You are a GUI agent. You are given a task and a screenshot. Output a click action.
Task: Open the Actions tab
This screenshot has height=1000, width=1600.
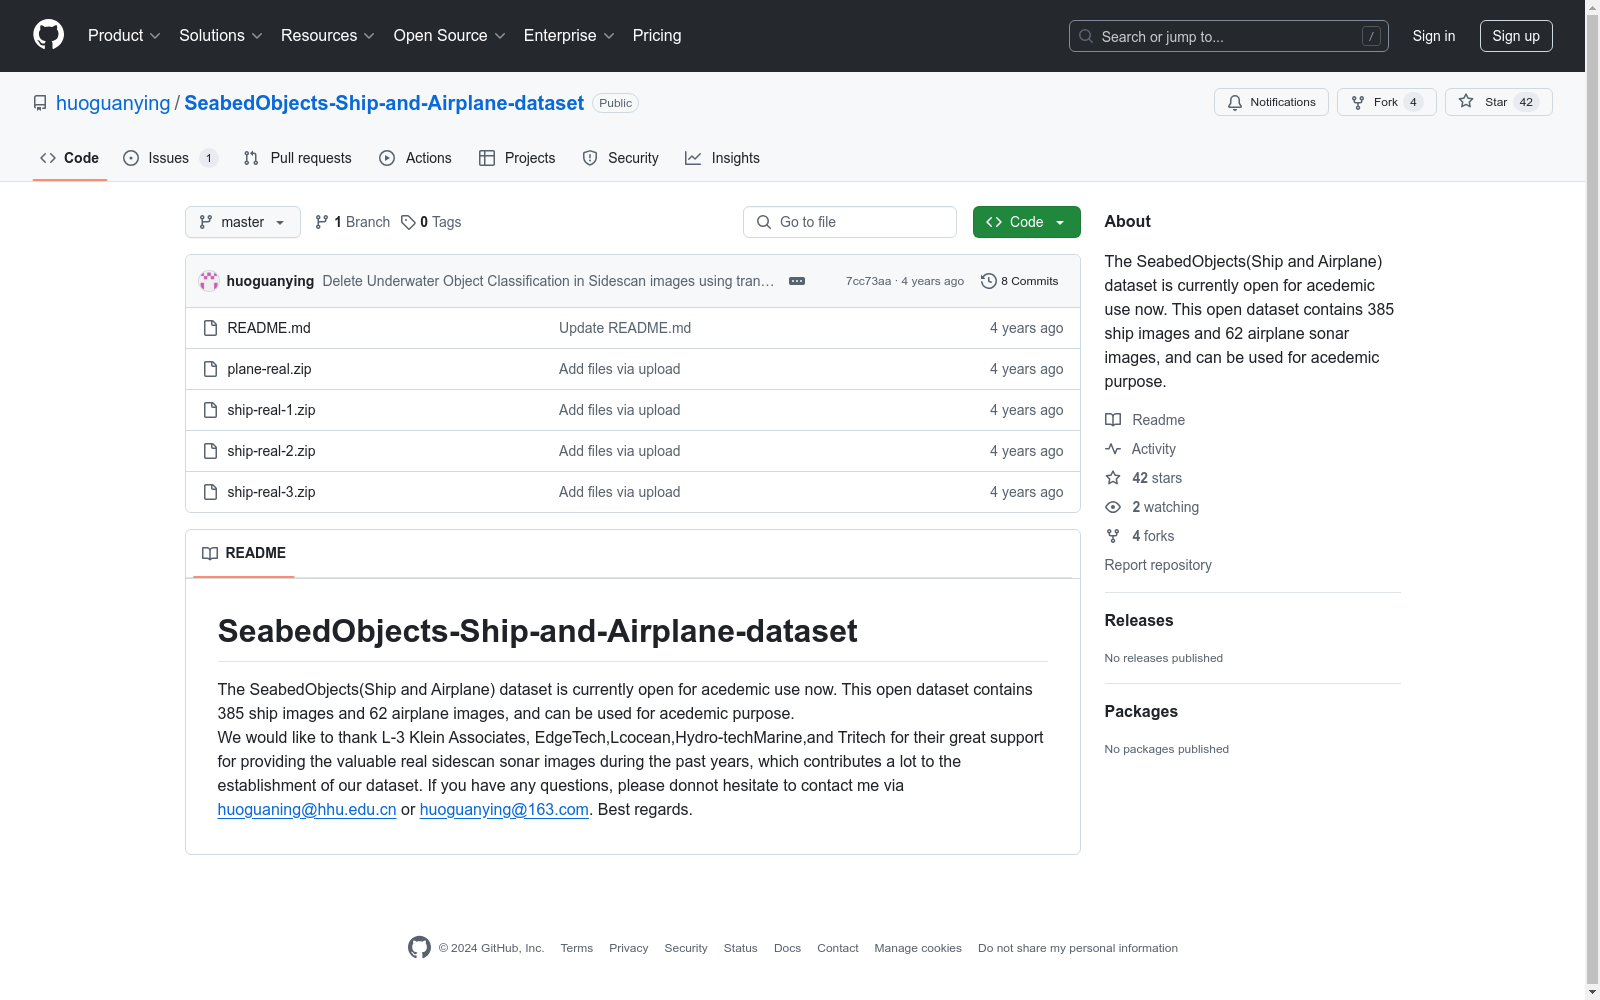pyautogui.click(x=416, y=158)
